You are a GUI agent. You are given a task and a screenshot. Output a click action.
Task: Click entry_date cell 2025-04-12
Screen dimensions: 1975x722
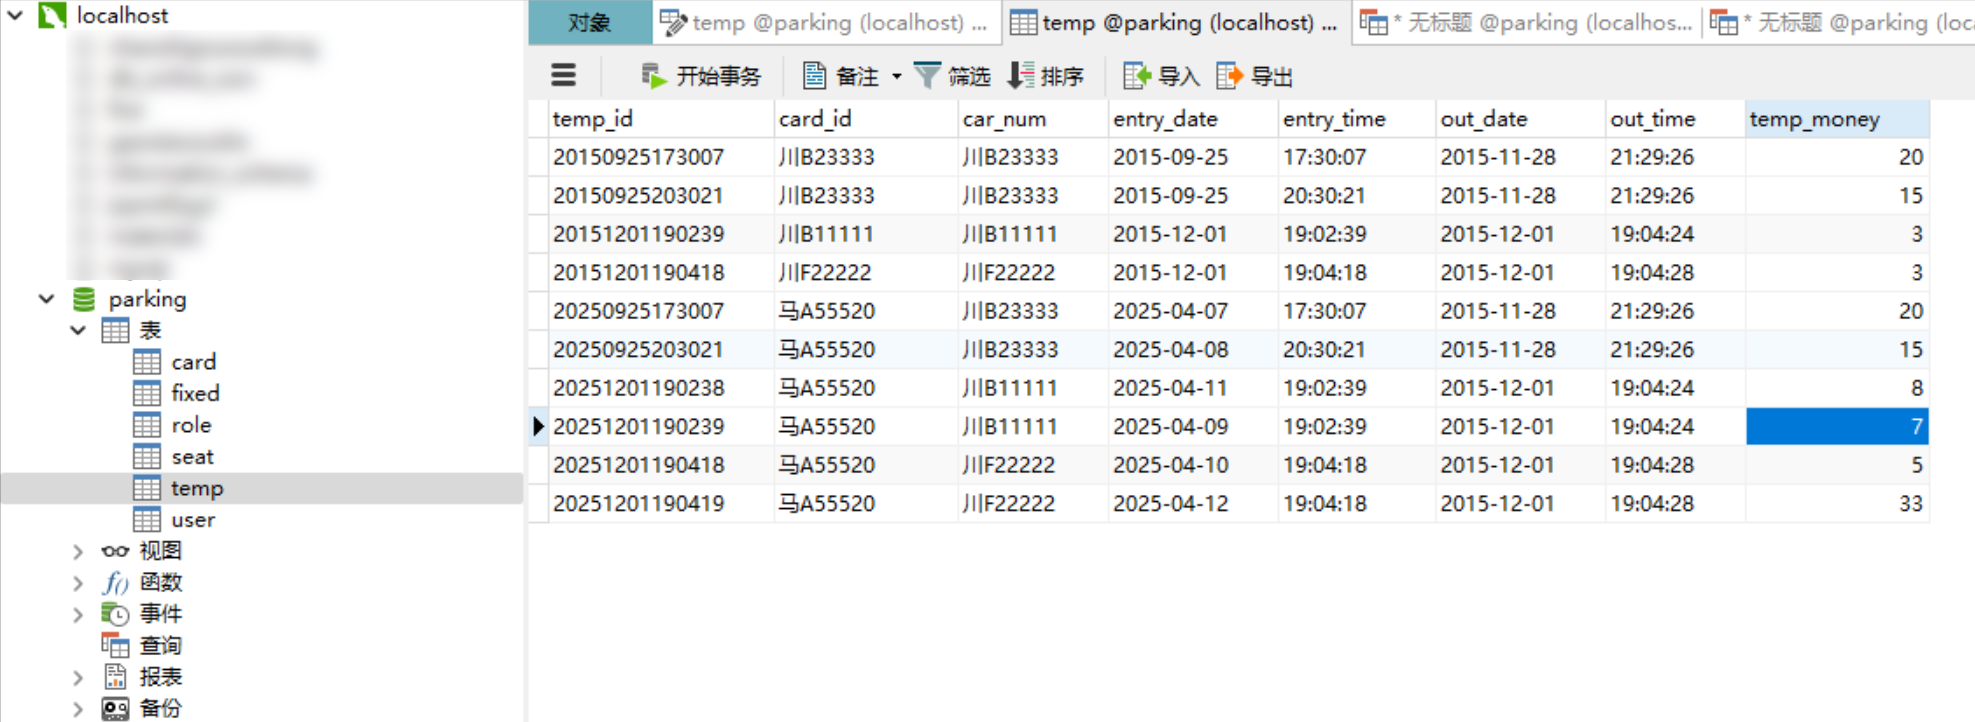[x=1193, y=503]
